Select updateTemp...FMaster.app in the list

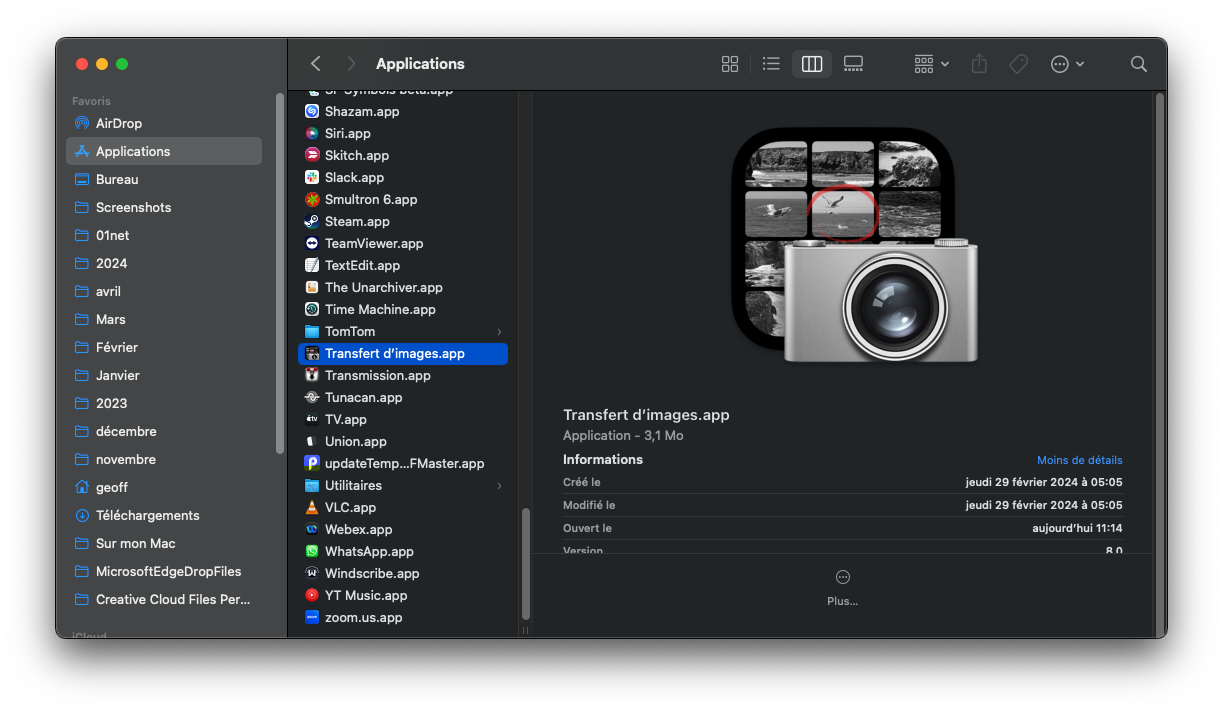click(403, 463)
